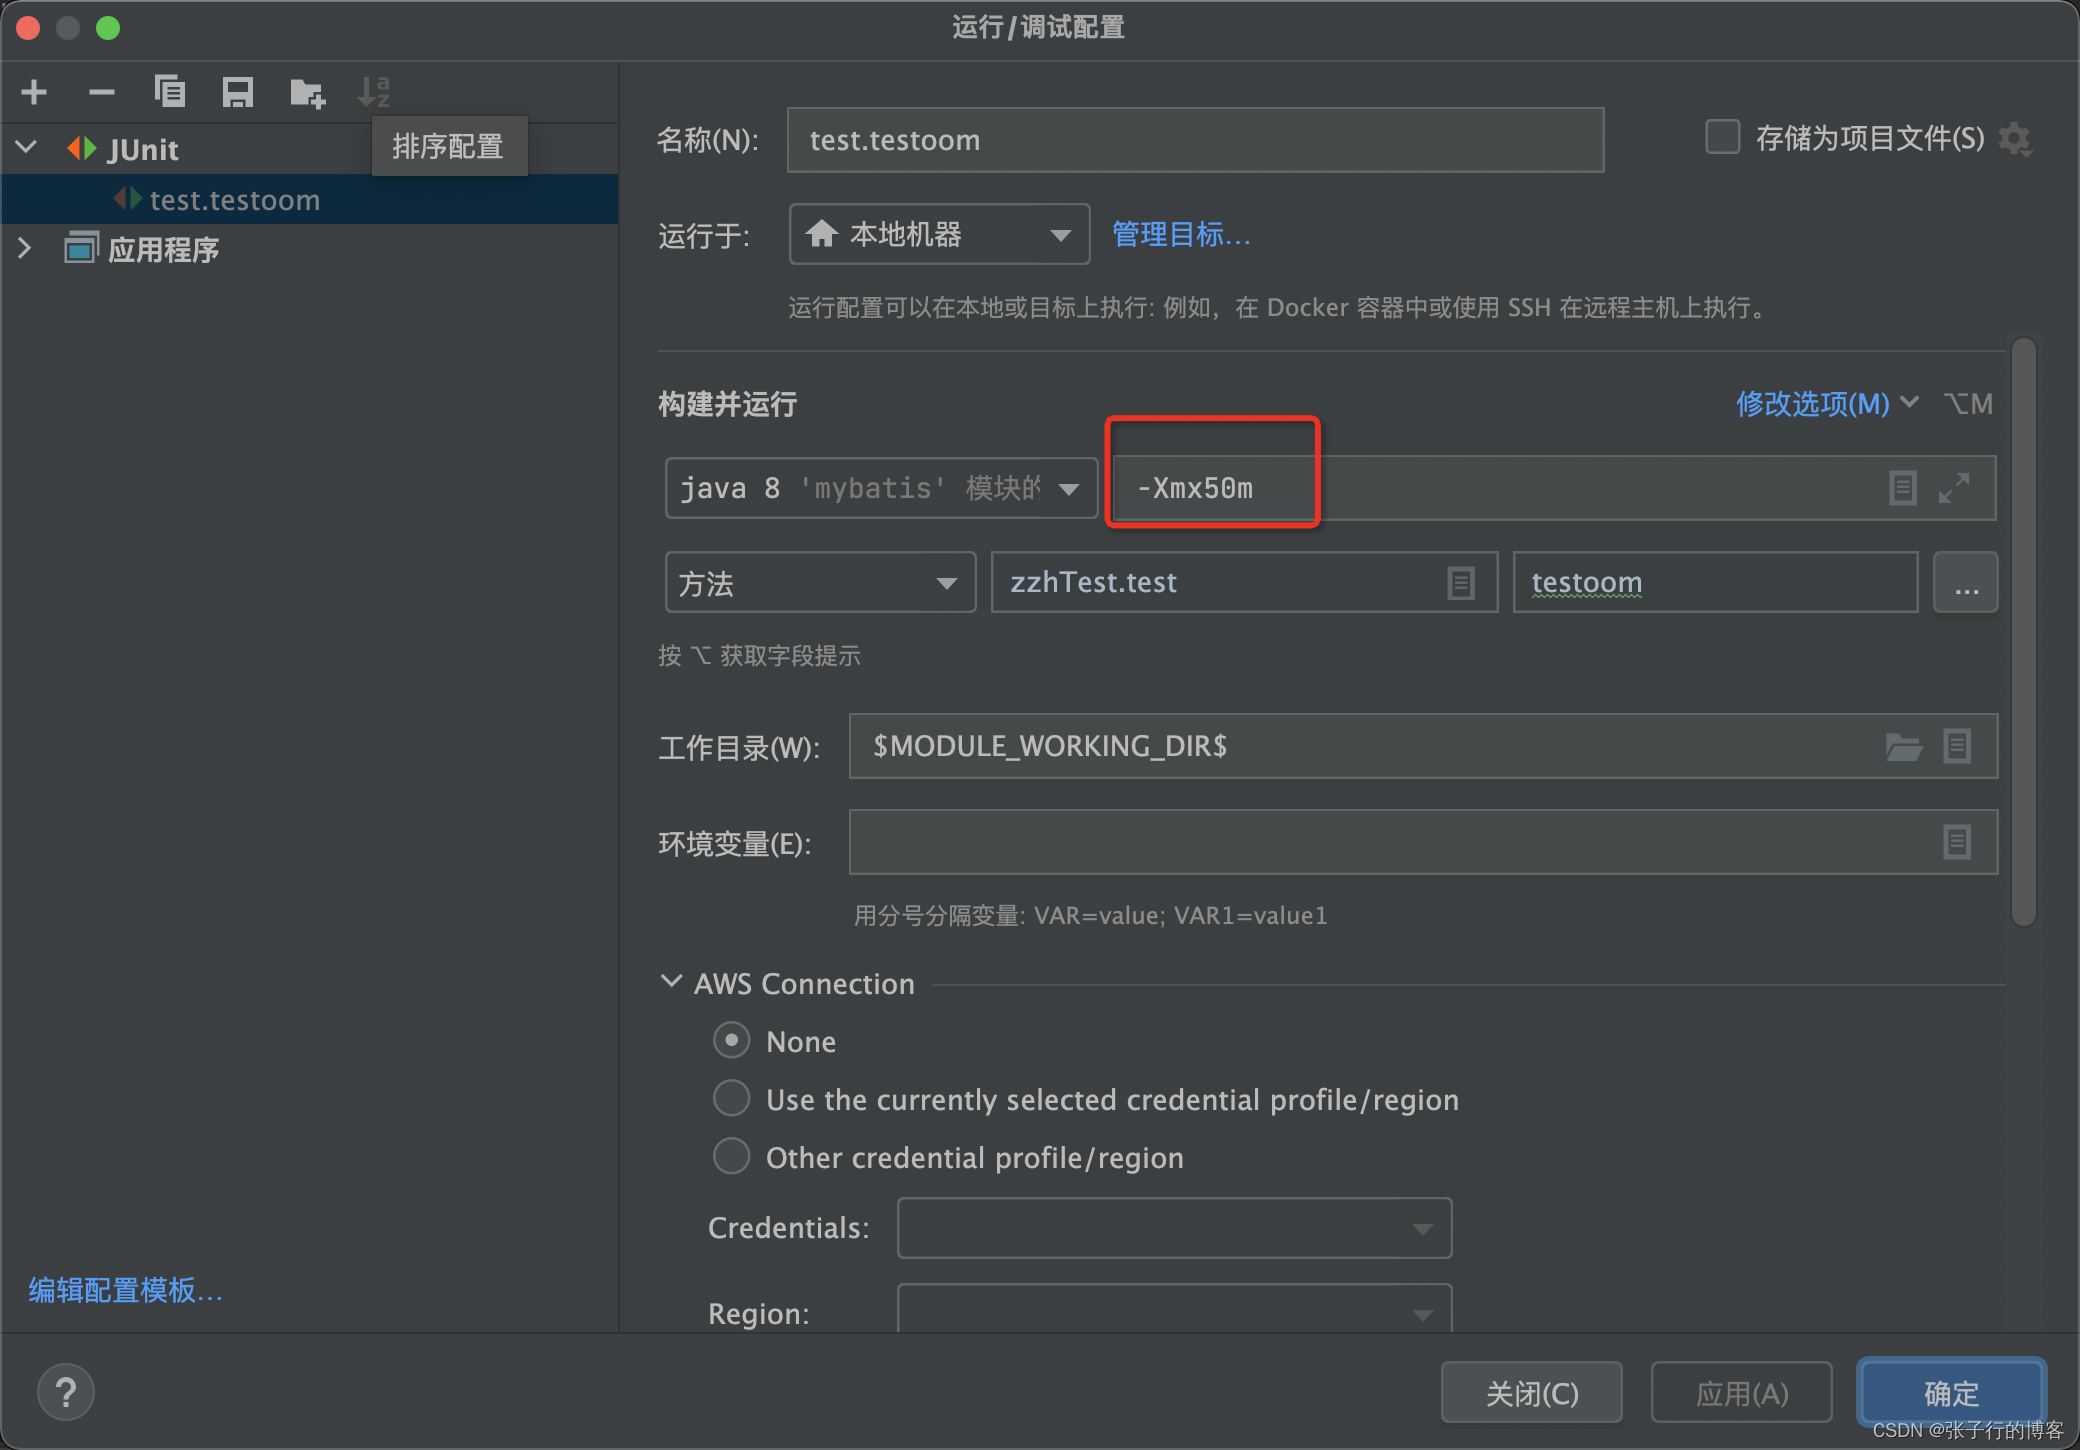Edit environment variables list icon
This screenshot has width=2080, height=1450.
[x=1957, y=842]
